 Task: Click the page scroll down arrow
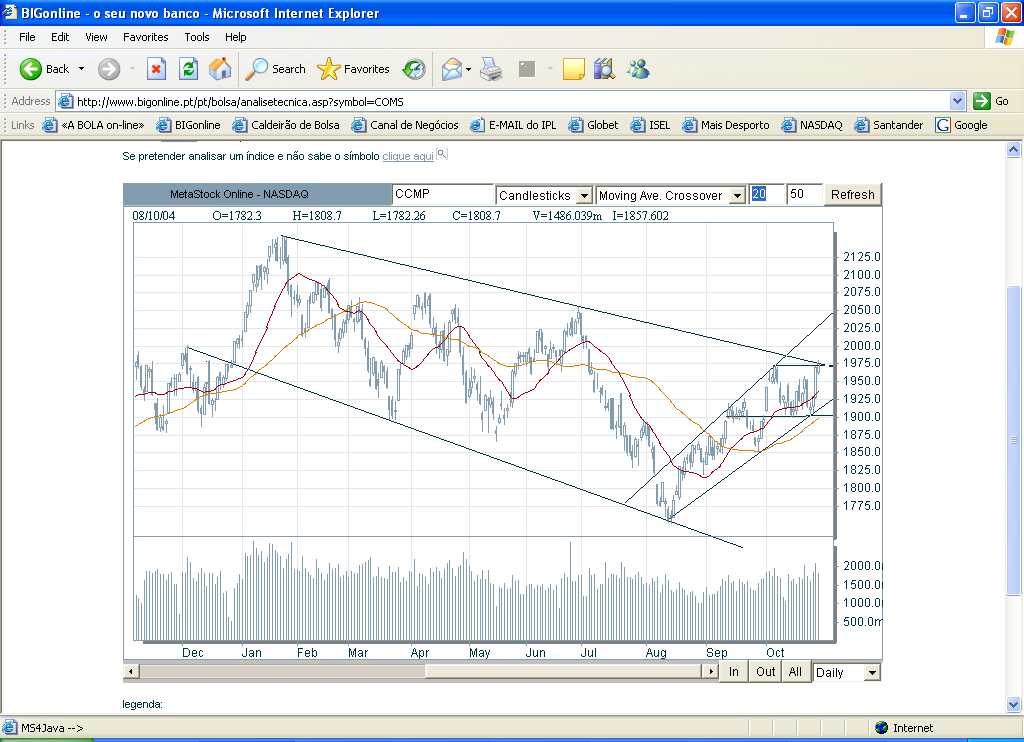tap(1013, 704)
